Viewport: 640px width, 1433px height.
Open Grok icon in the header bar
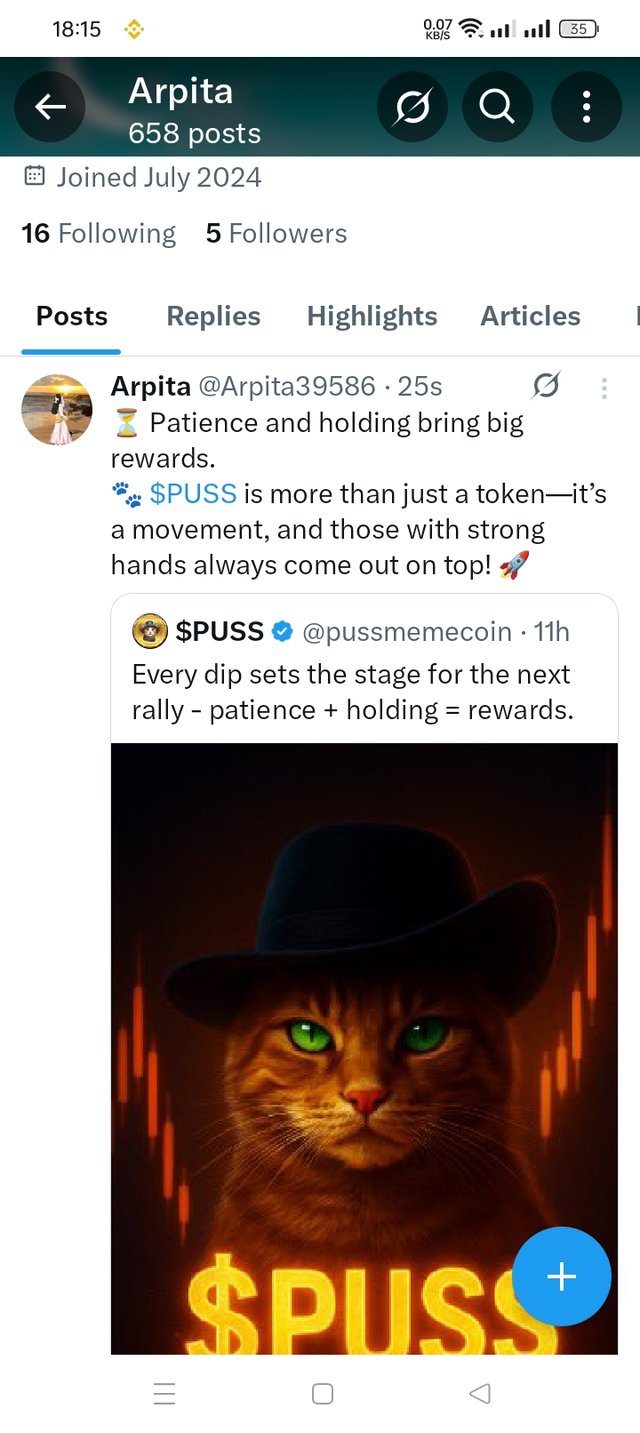click(x=412, y=106)
